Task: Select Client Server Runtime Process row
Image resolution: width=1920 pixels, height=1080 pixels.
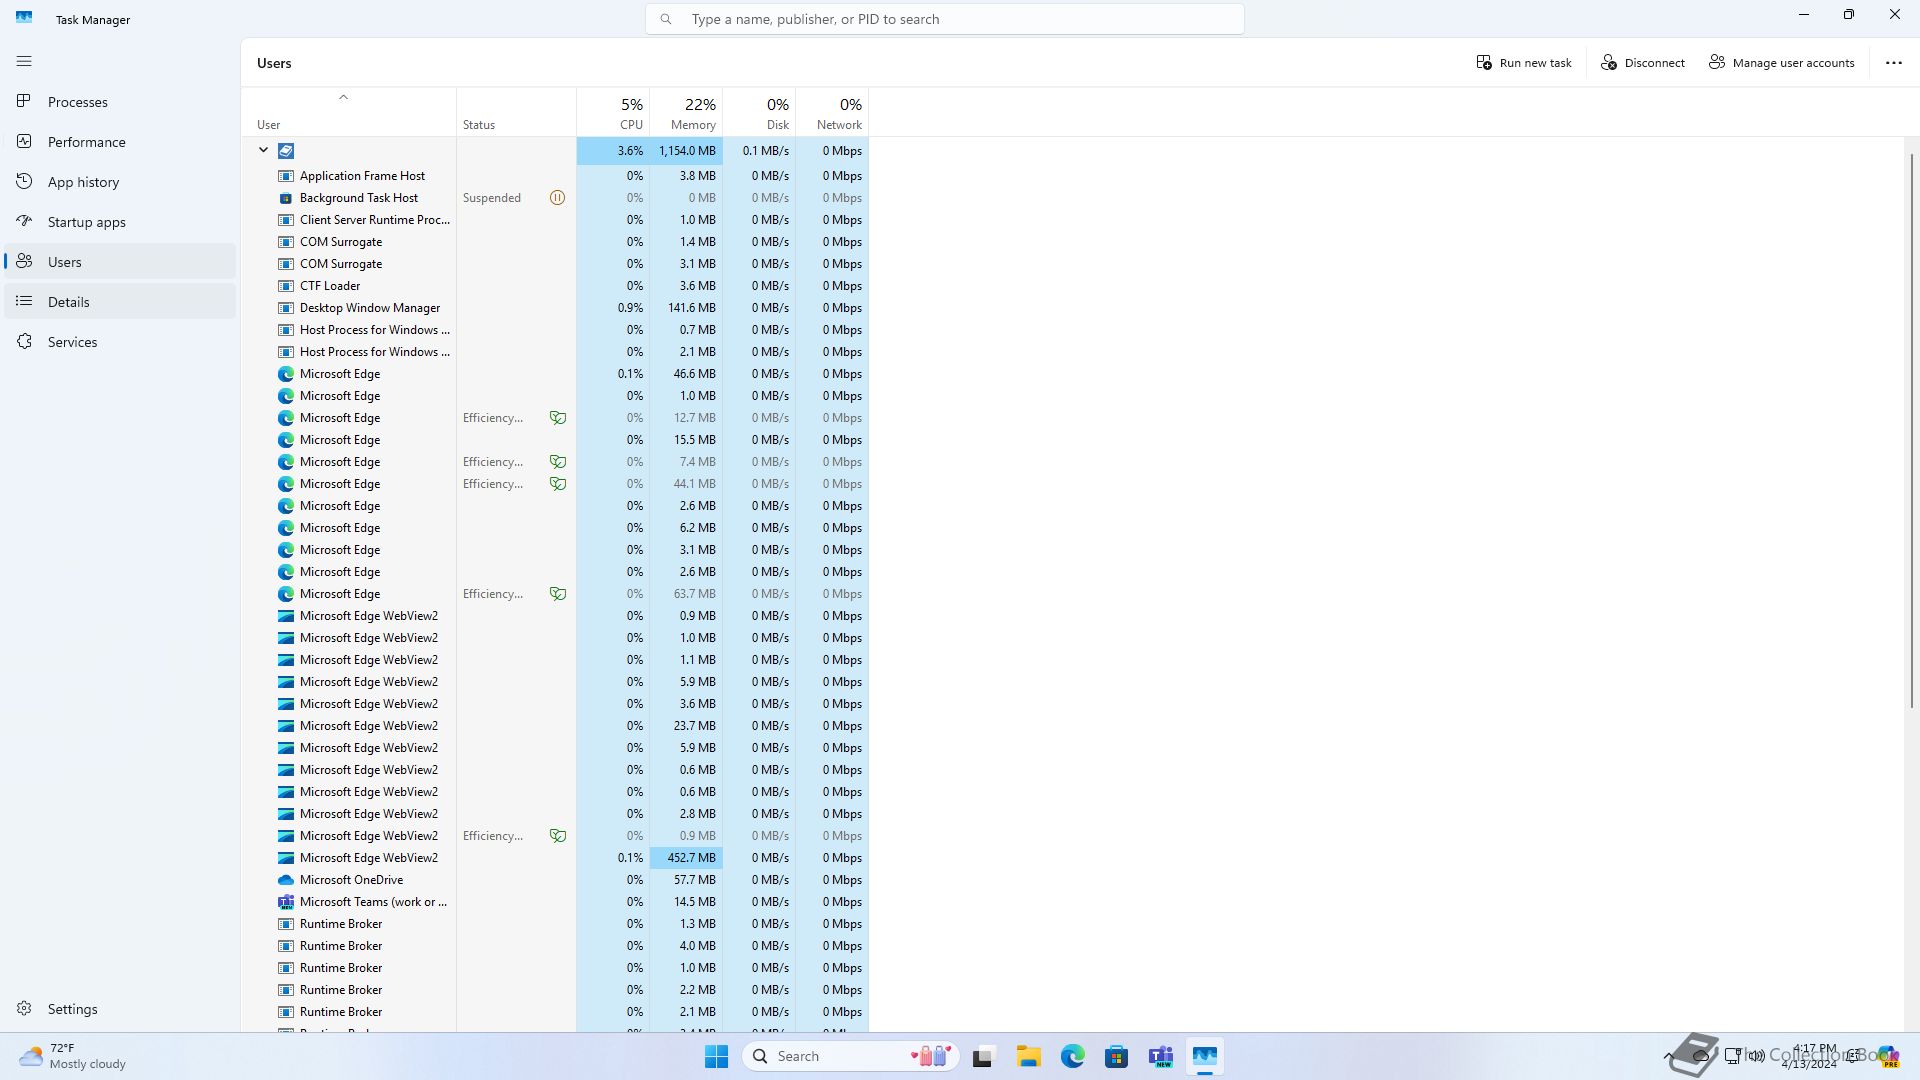Action: tap(555, 220)
